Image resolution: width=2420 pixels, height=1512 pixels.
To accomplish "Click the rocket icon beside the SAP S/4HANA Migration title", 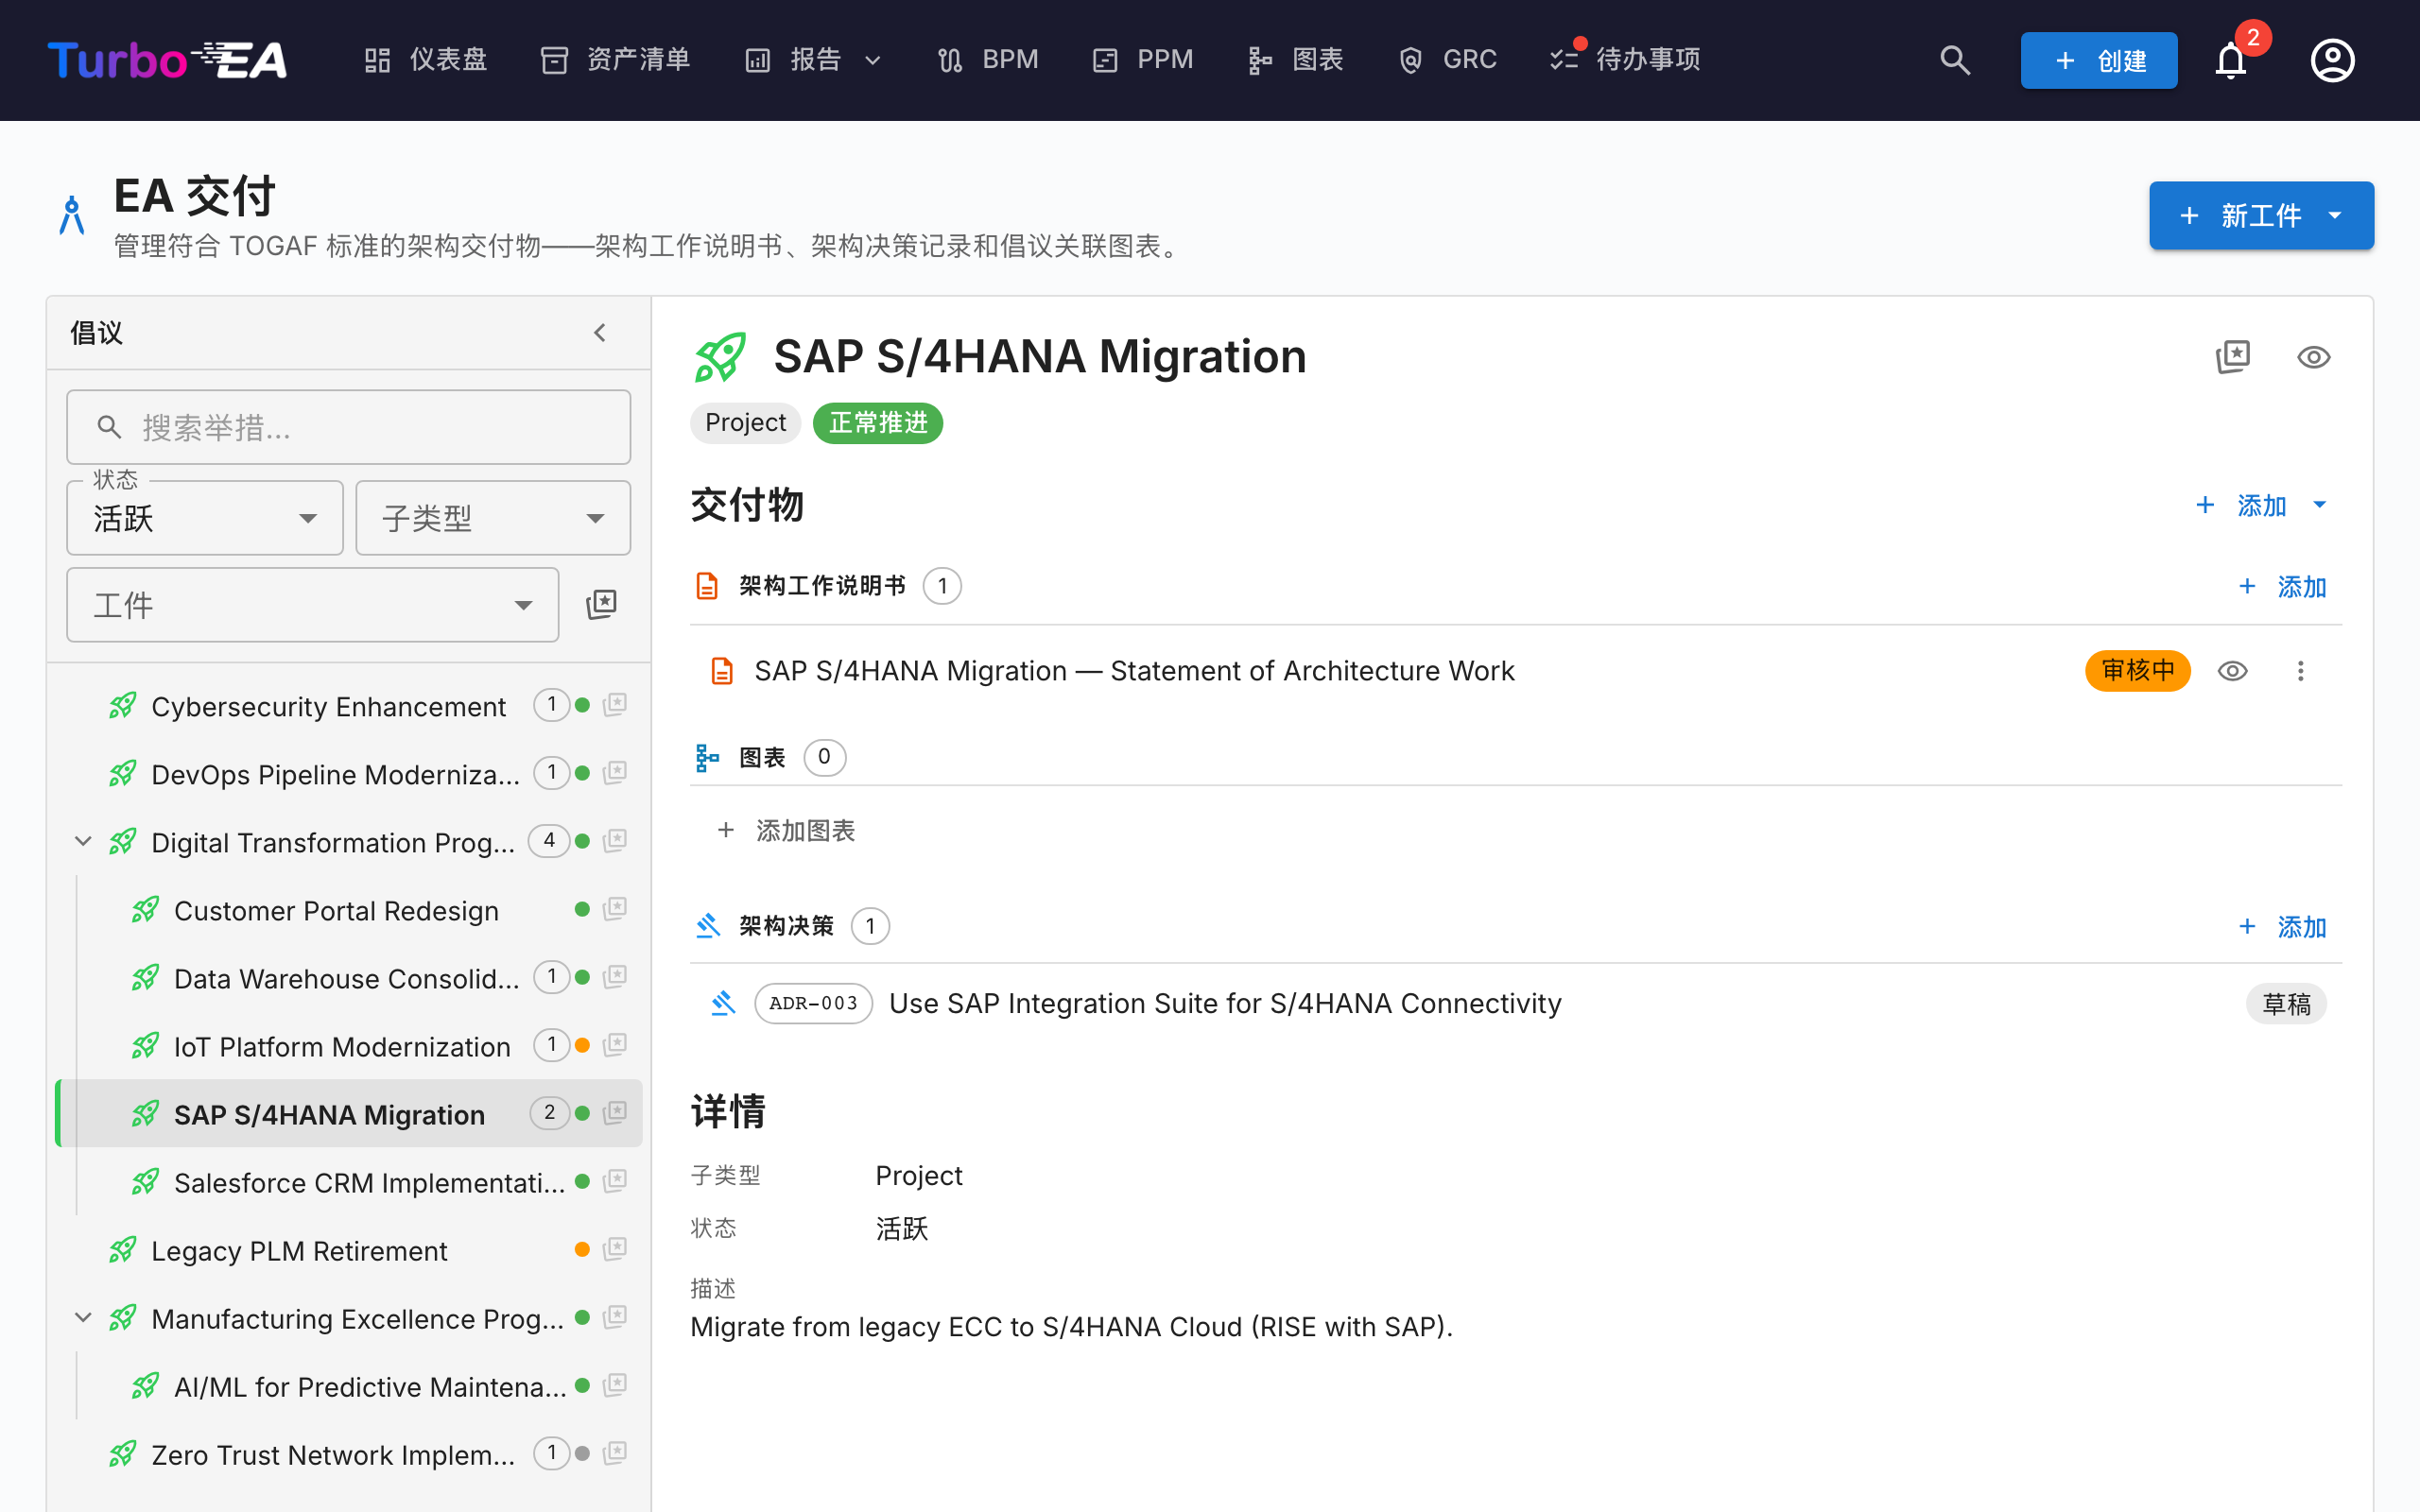I will point(720,357).
